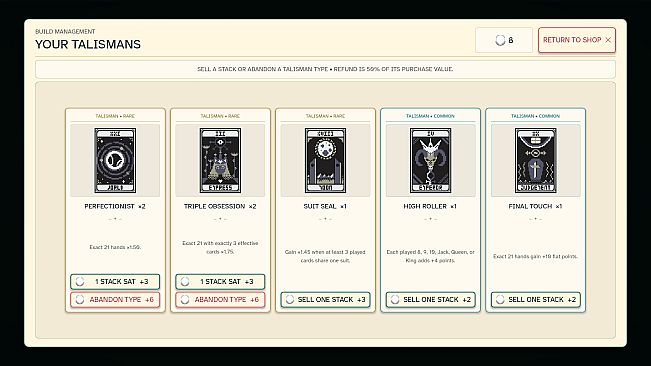Click 'Talisman • Rare' label above Perfectionist
The image size is (651, 366).
point(115,116)
